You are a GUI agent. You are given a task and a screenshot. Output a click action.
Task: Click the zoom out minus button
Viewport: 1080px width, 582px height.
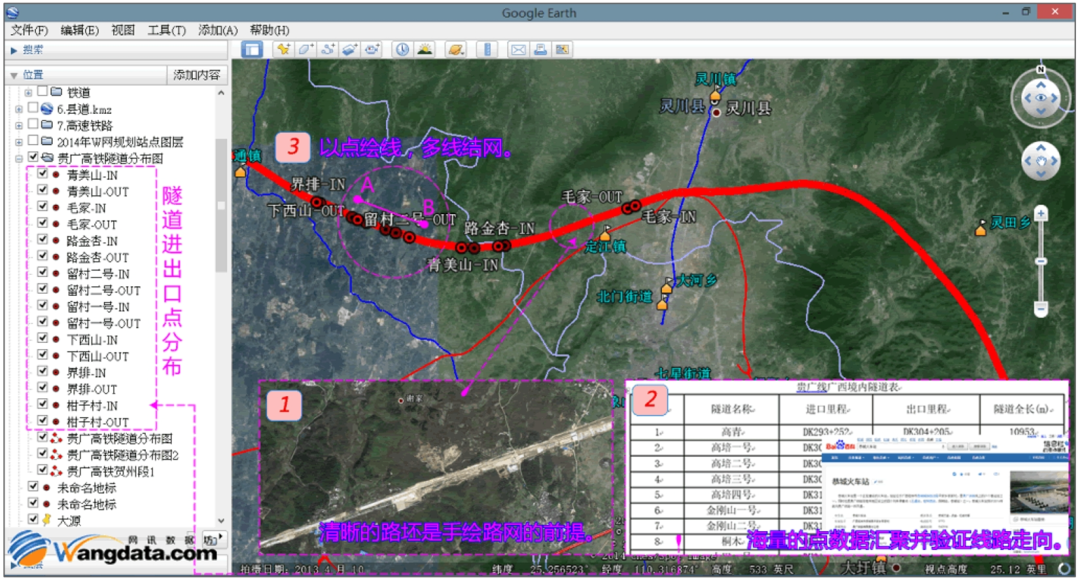[1041, 309]
